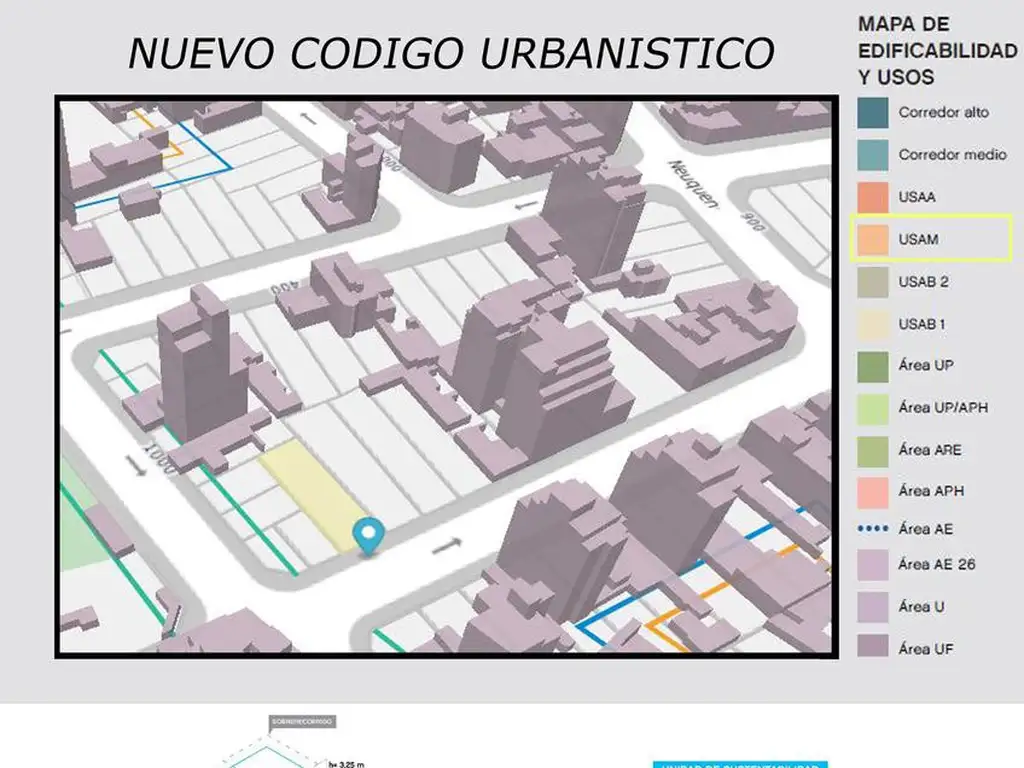Viewport: 1024px width, 768px height.
Task: Click the Área U legend swatch
Action: tap(872, 607)
